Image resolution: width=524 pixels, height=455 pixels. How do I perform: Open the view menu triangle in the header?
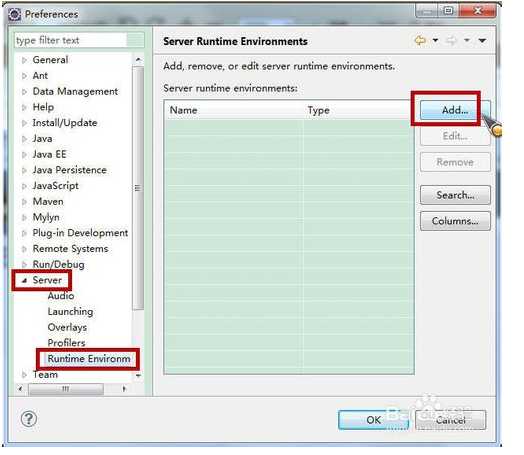[x=482, y=40]
